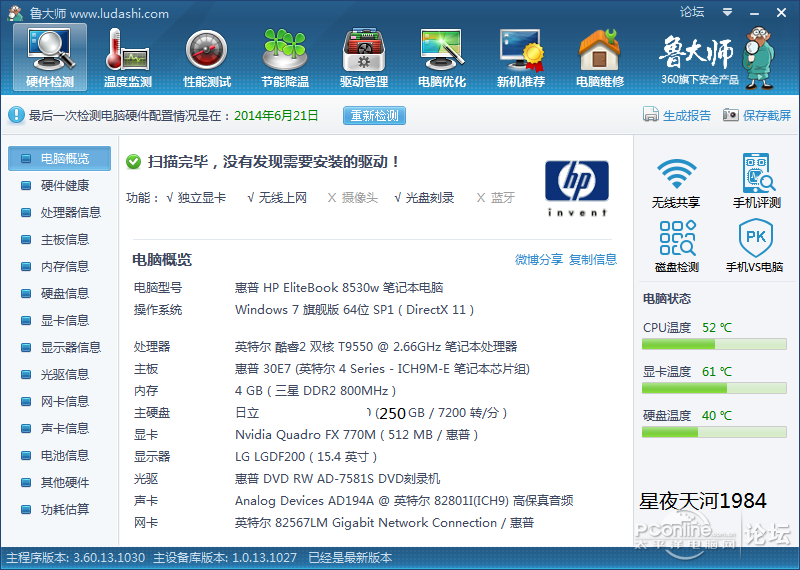Click the DVD RW AD-7581S drive text
The height and width of the screenshot is (570, 800).
[337, 479]
